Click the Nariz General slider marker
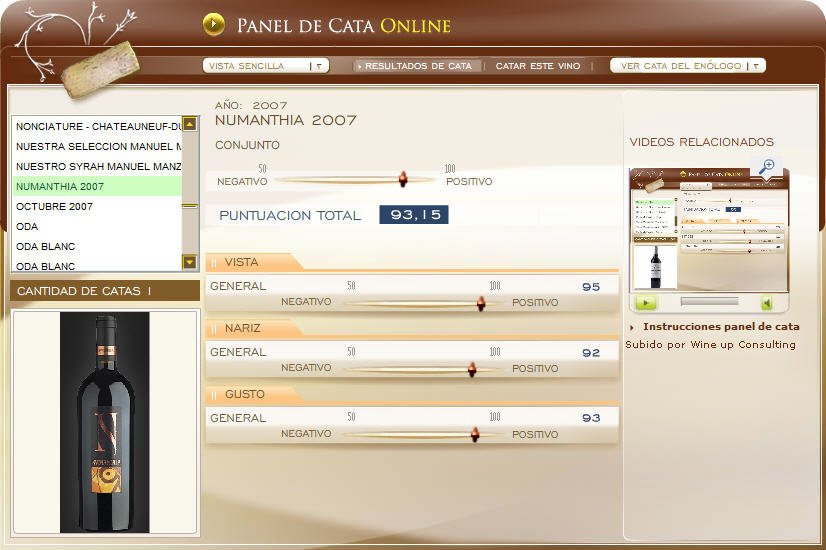 pos(472,369)
